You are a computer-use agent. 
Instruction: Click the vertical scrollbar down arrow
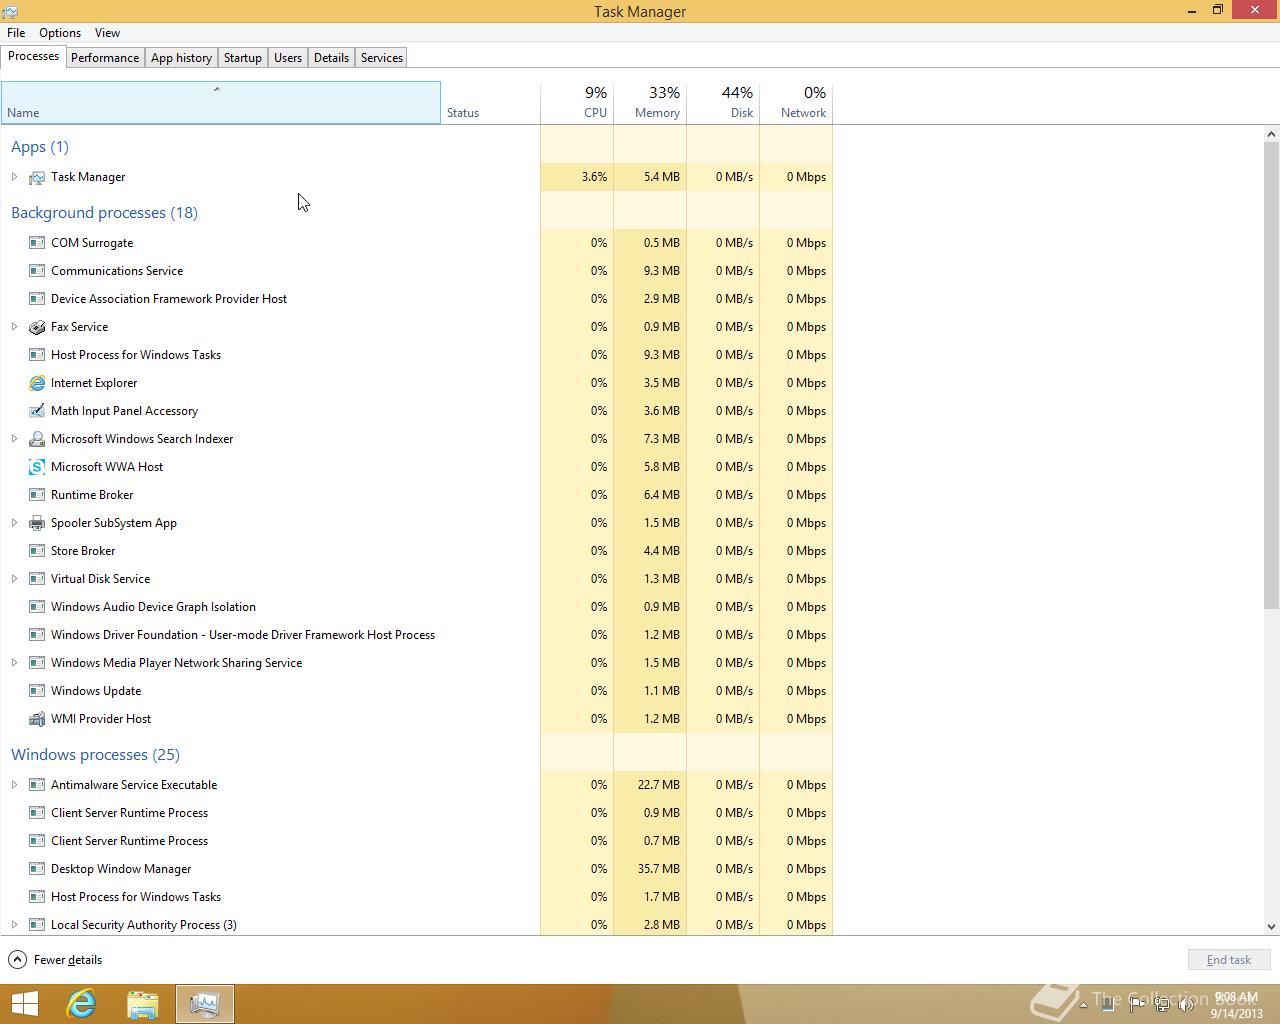pos(1271,927)
